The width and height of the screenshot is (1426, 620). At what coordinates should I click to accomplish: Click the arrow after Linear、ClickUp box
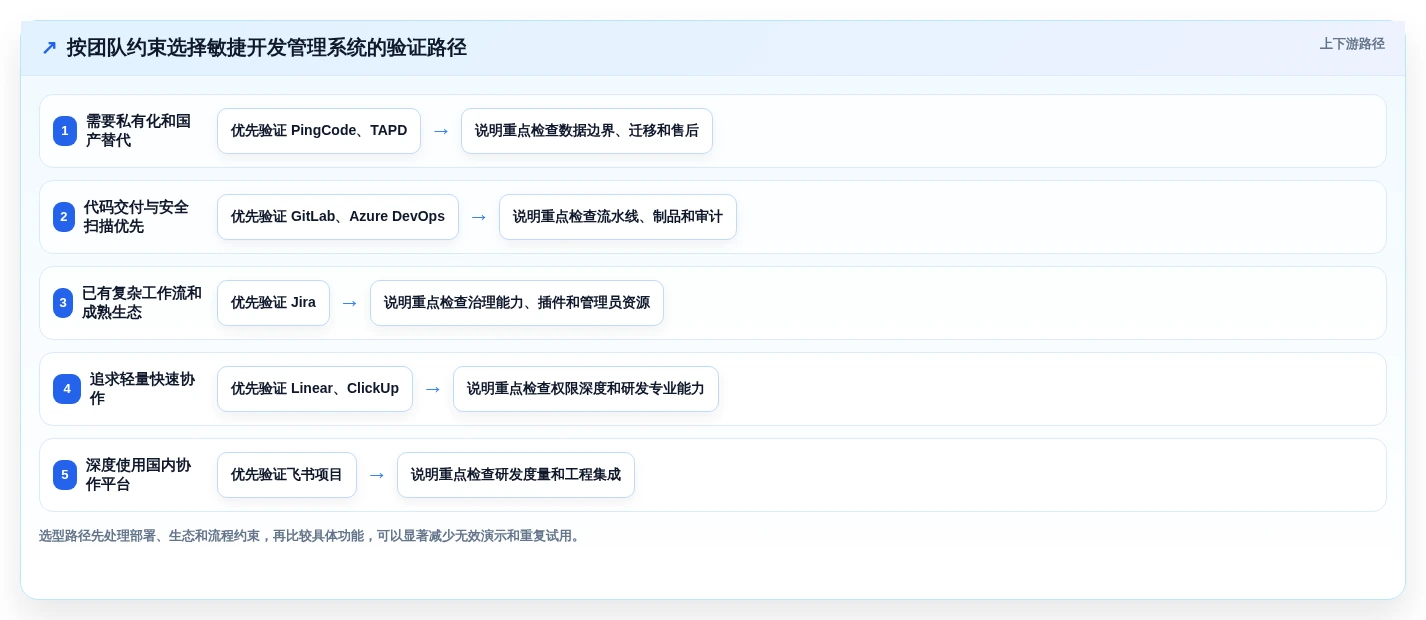point(433,389)
